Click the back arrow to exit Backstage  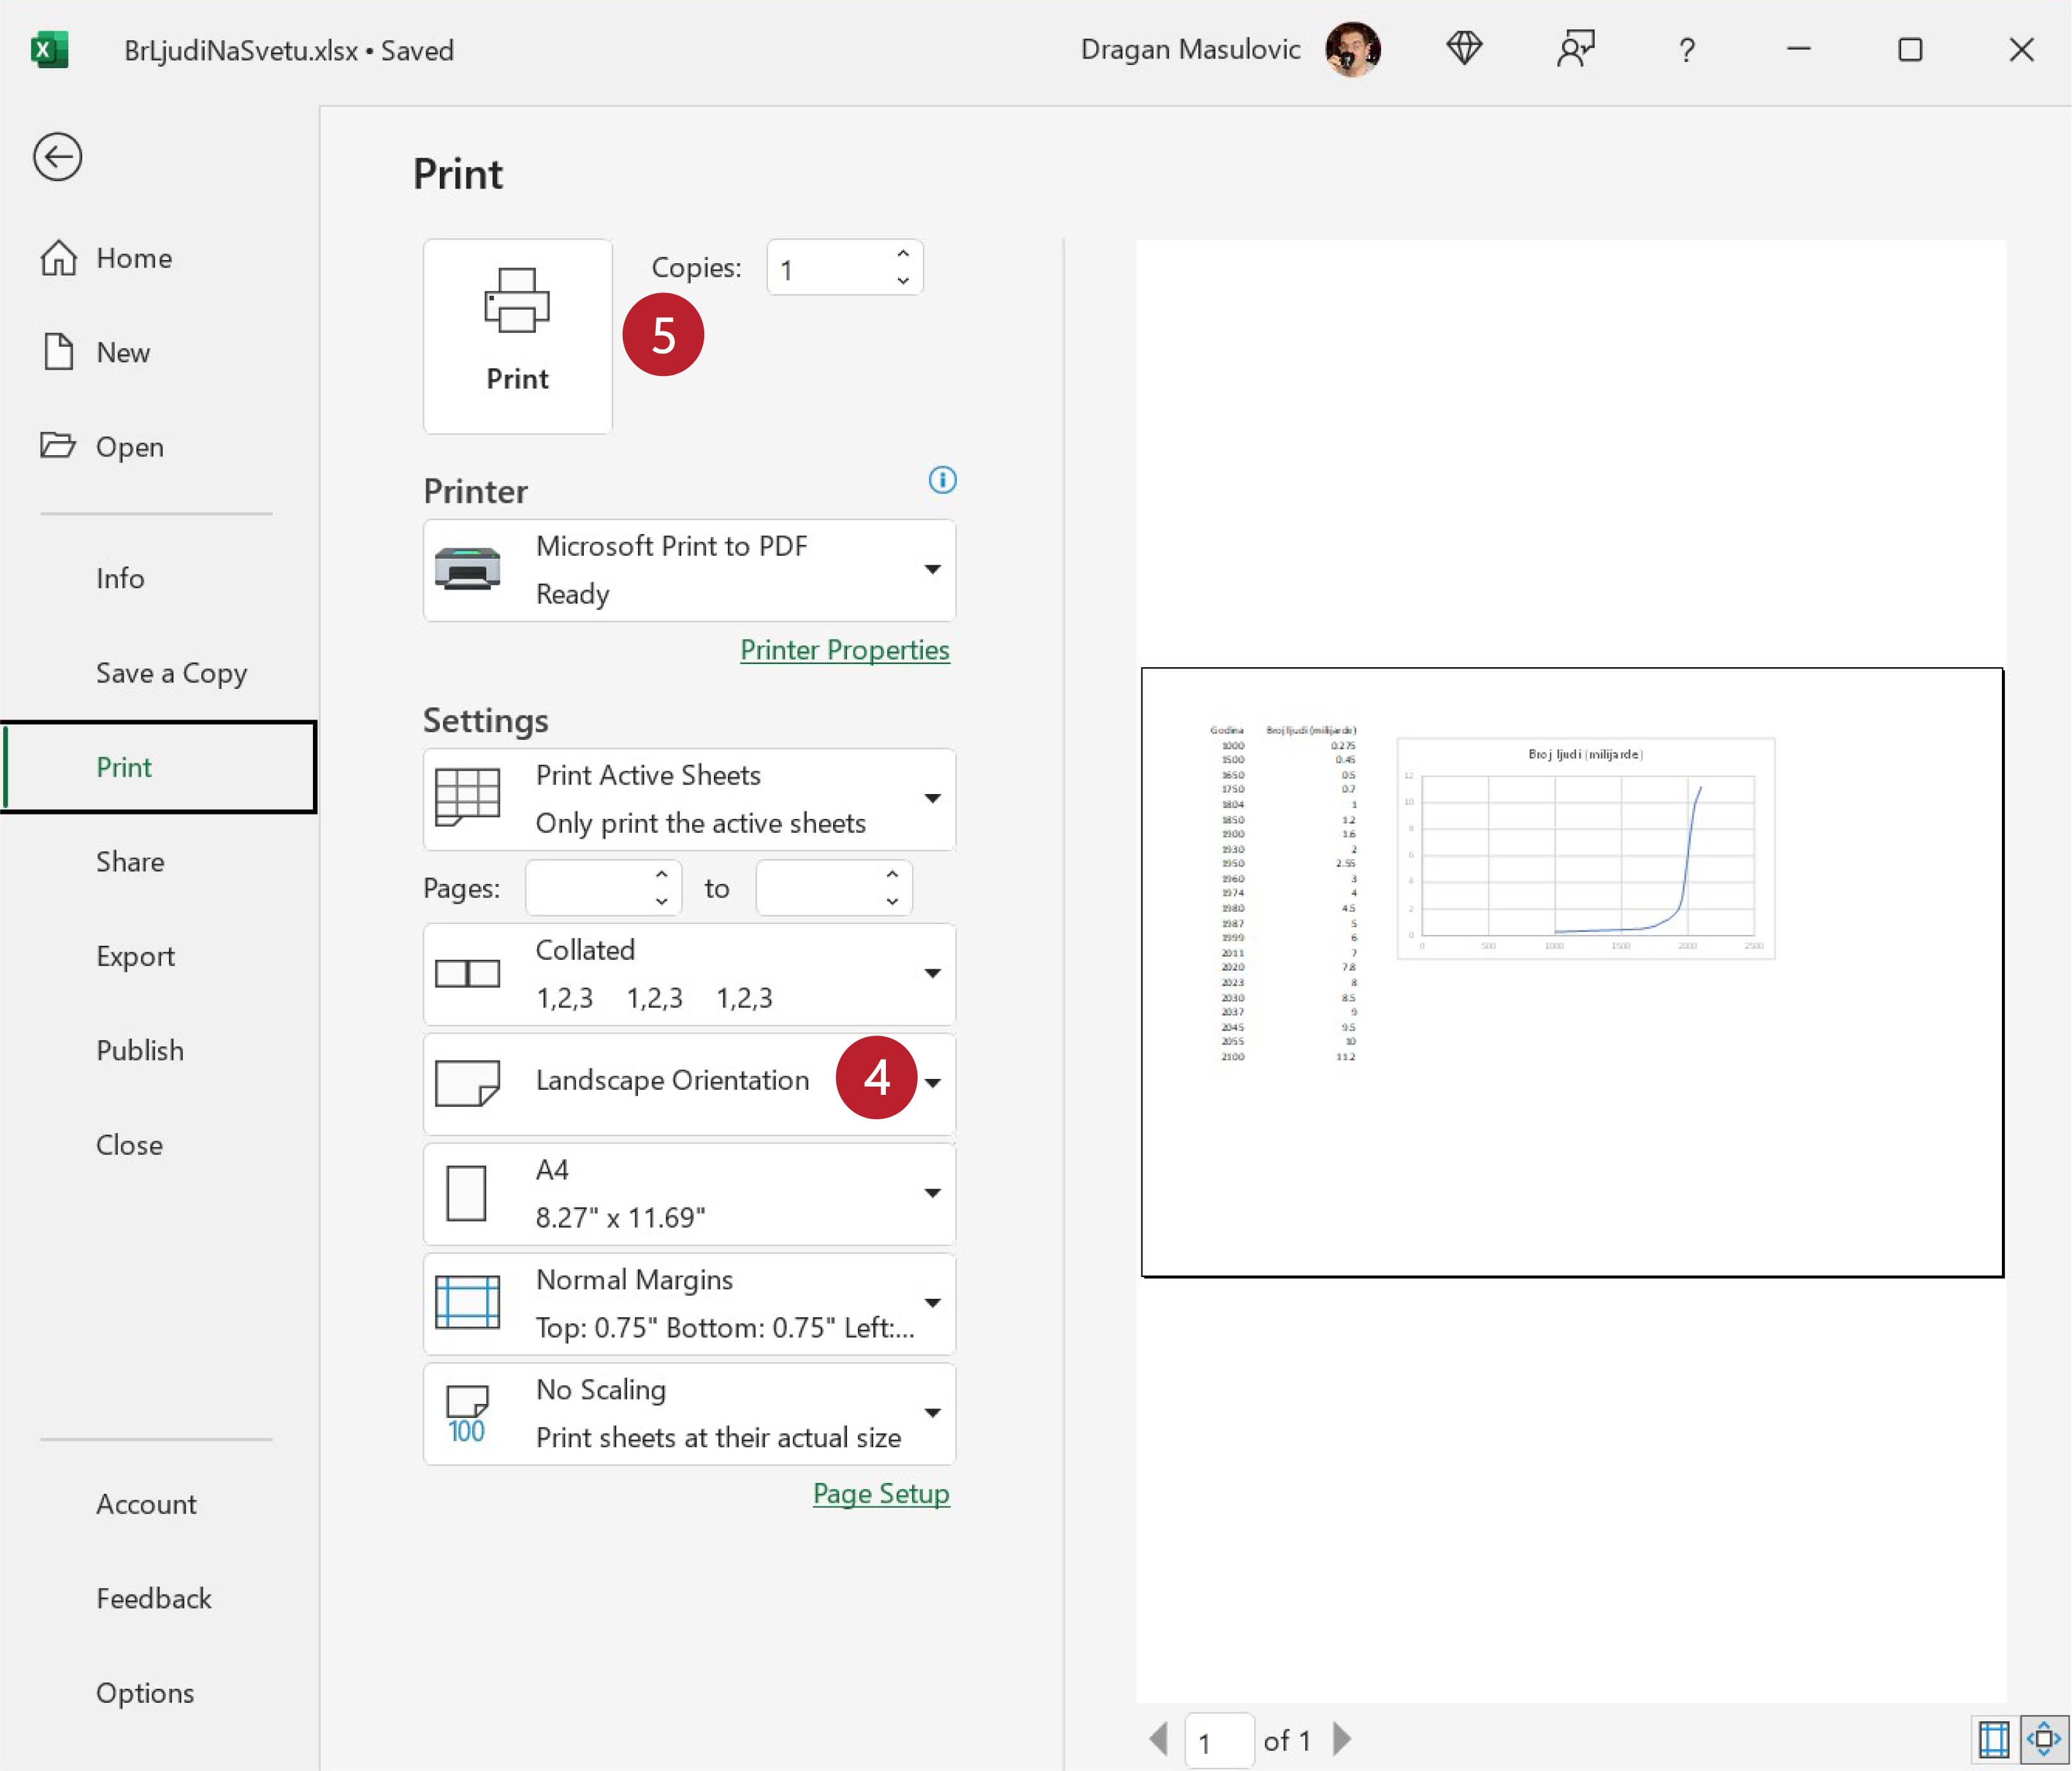point(57,157)
